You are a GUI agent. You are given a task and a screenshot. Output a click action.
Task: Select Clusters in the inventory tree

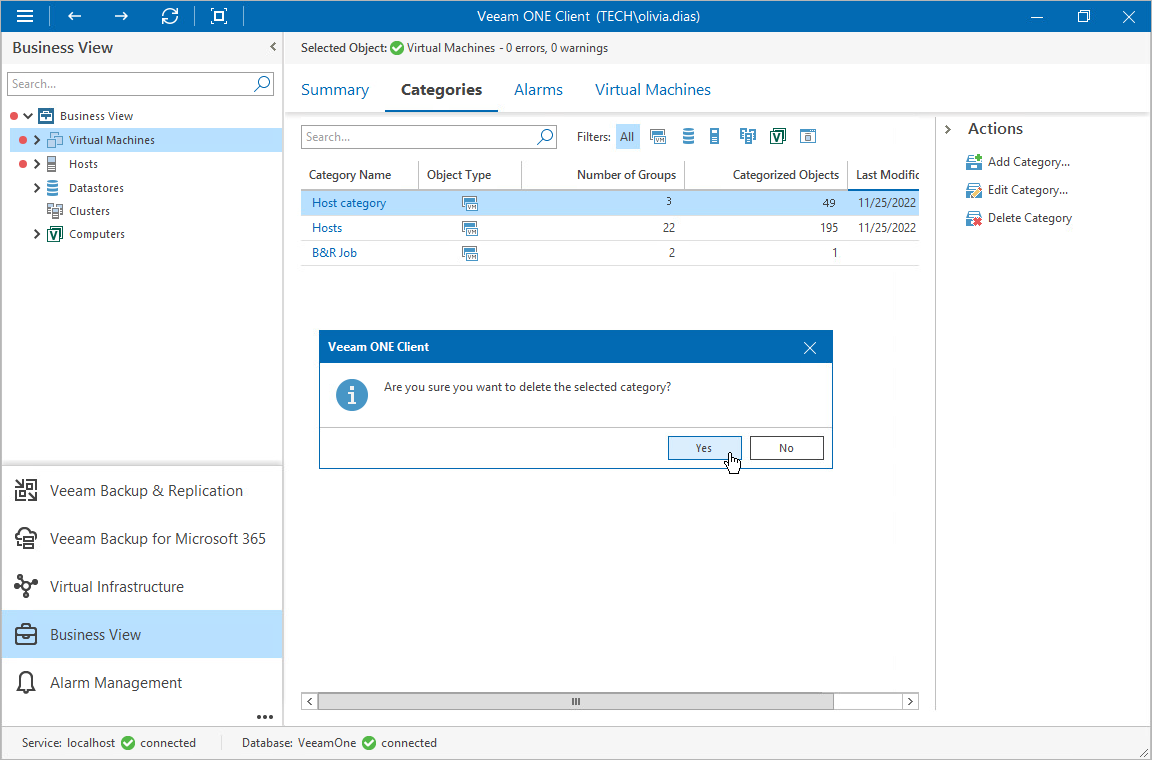(89, 211)
